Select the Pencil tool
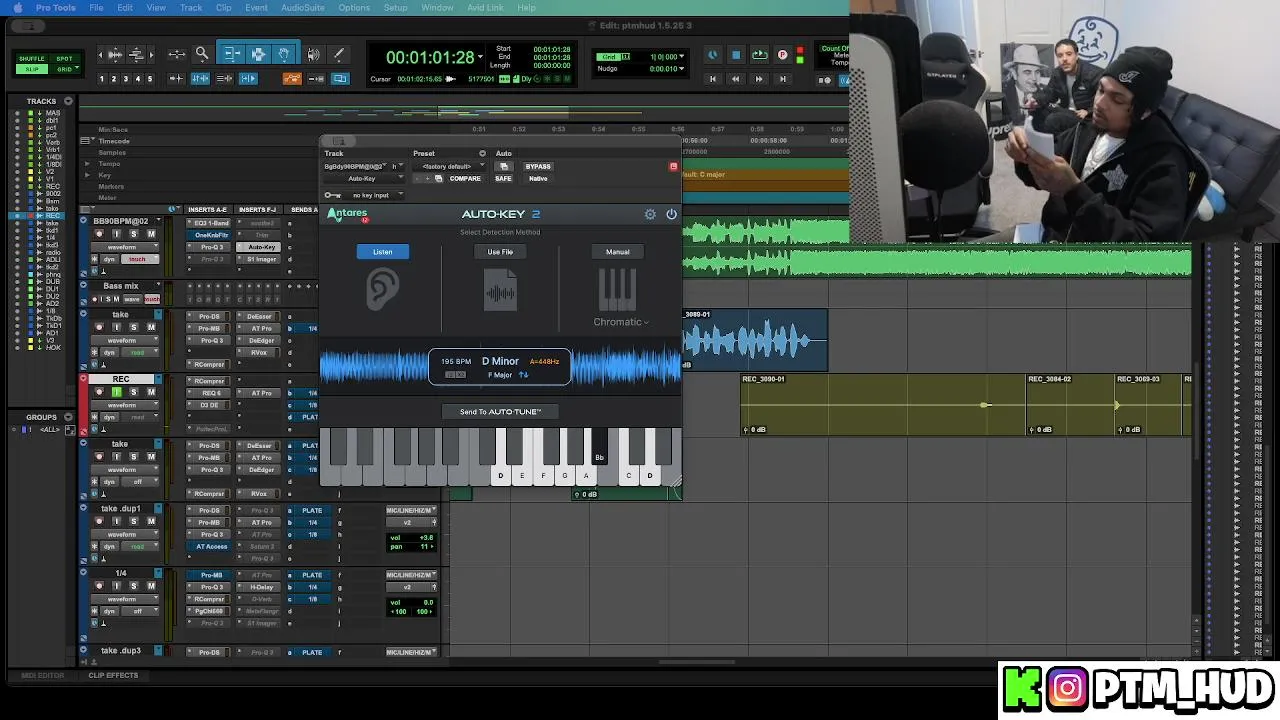1280x720 pixels. [338, 54]
